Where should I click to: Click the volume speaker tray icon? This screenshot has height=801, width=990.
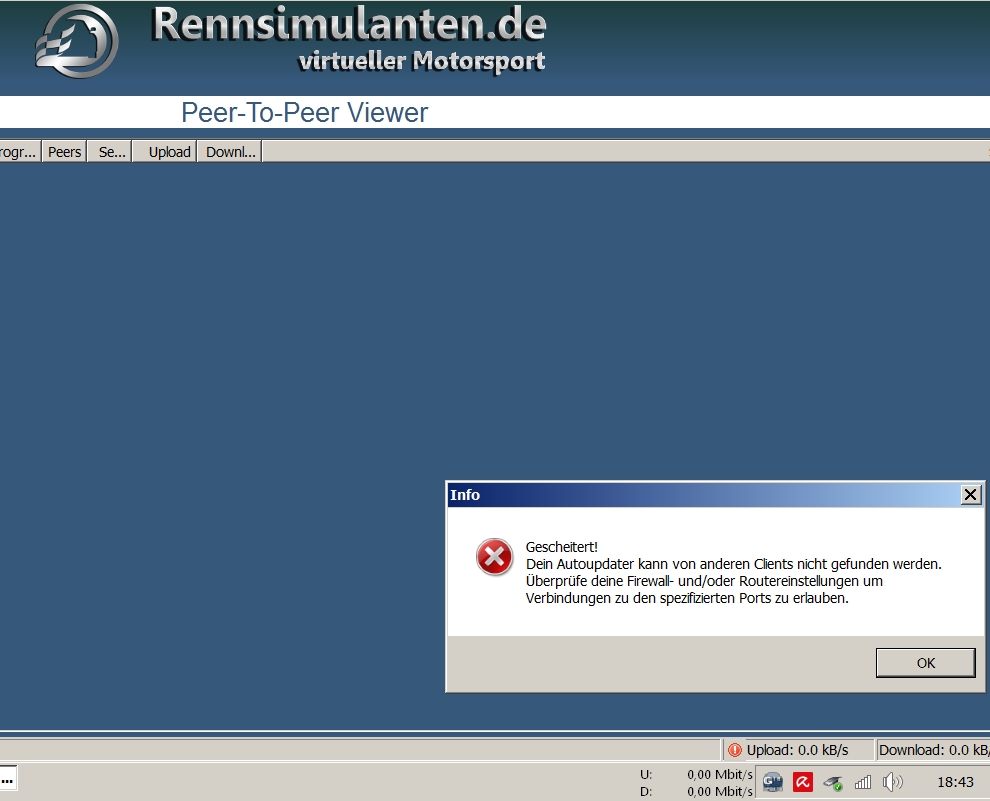pyautogui.click(x=892, y=782)
